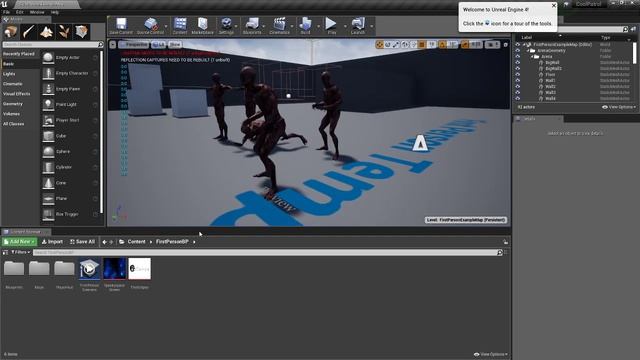Toggle visibility of Wall1 actor
This screenshot has width=640, height=360.
[518, 80]
